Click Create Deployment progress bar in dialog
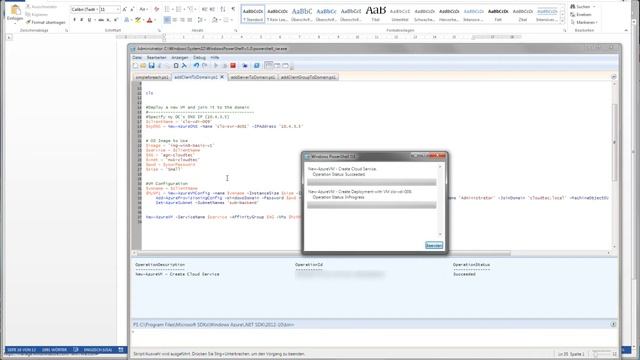This screenshot has width=640, height=360. 371,205
